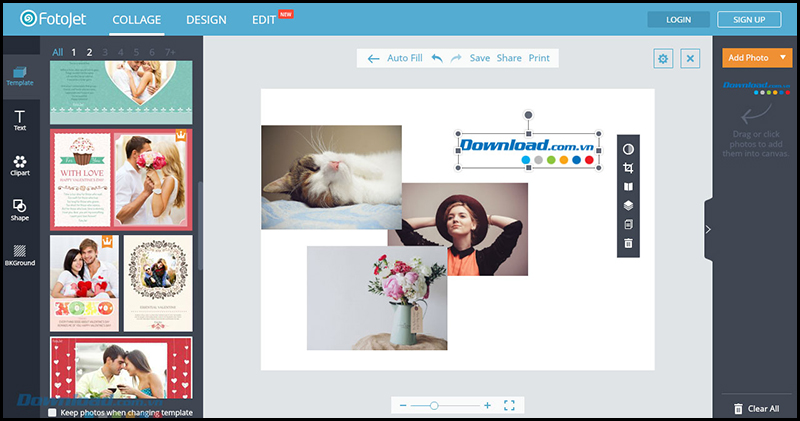Select the teal heart couple template
The width and height of the screenshot is (800, 421).
(x=121, y=92)
